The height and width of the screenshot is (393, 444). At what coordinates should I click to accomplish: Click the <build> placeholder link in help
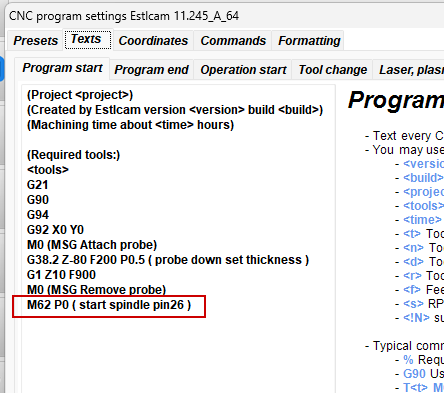[x=423, y=178]
